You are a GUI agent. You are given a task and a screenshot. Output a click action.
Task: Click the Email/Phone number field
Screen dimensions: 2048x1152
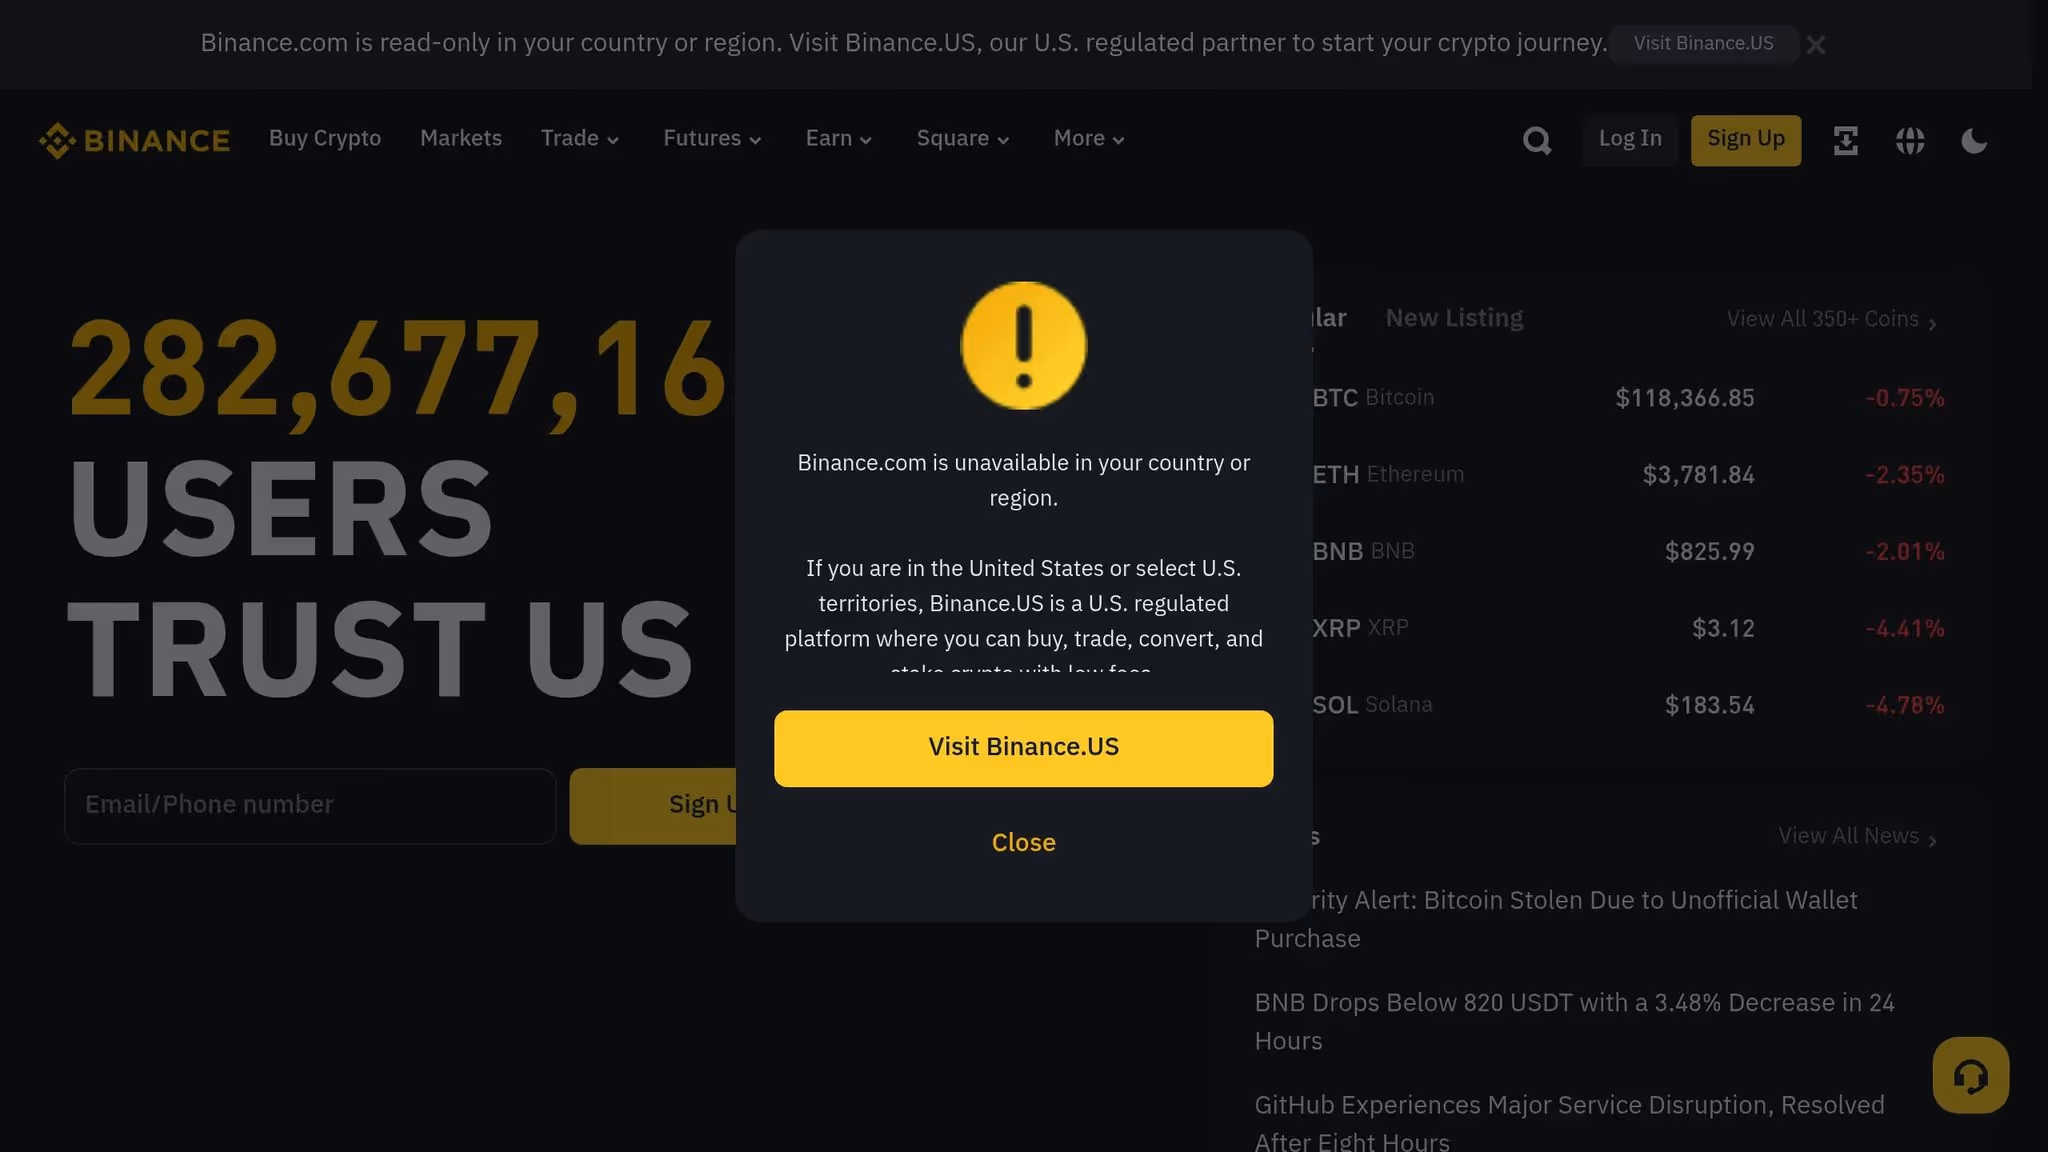coord(309,805)
